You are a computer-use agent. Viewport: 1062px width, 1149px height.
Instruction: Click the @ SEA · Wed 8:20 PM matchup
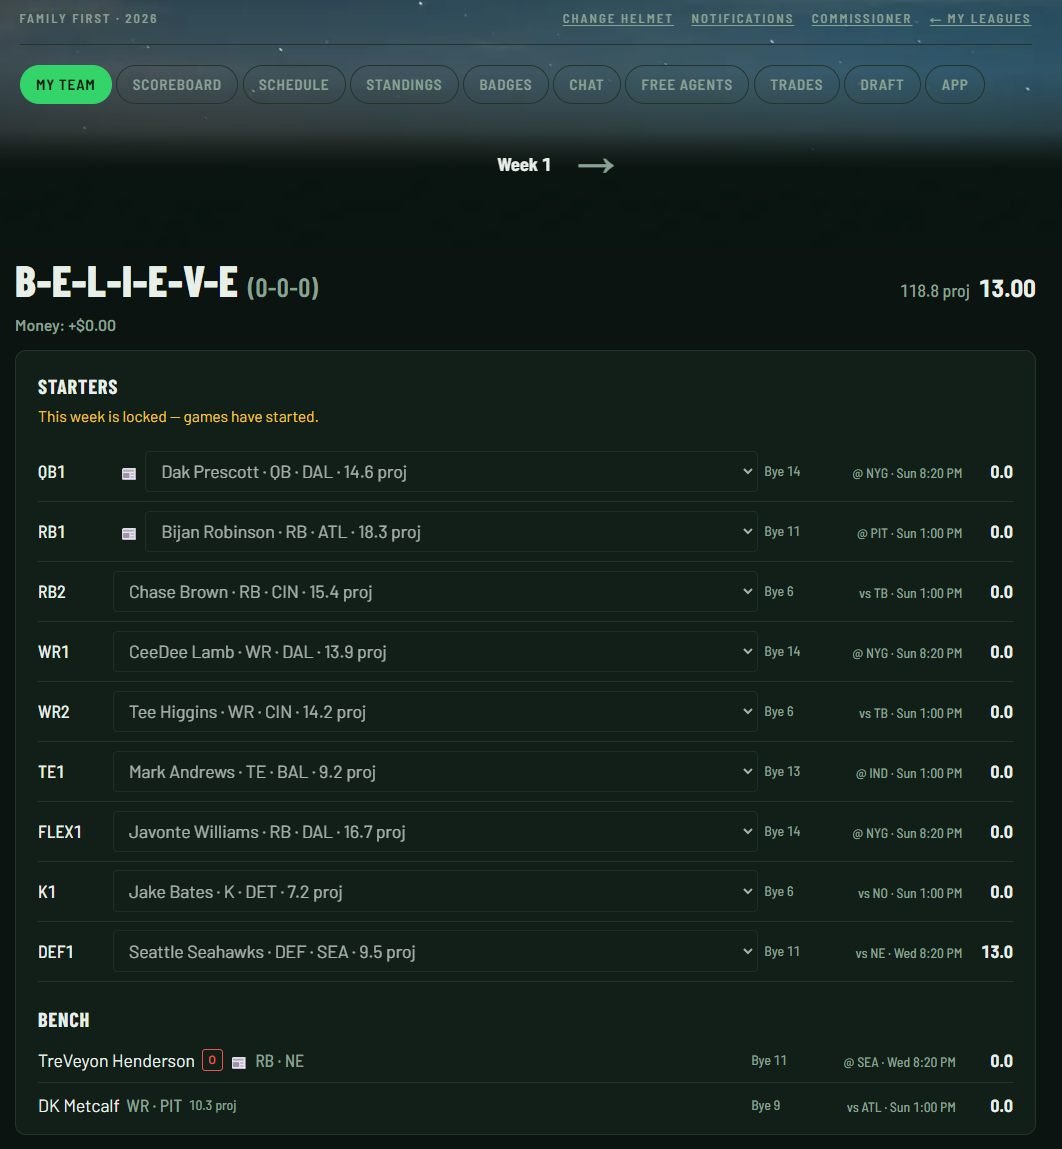(899, 1063)
